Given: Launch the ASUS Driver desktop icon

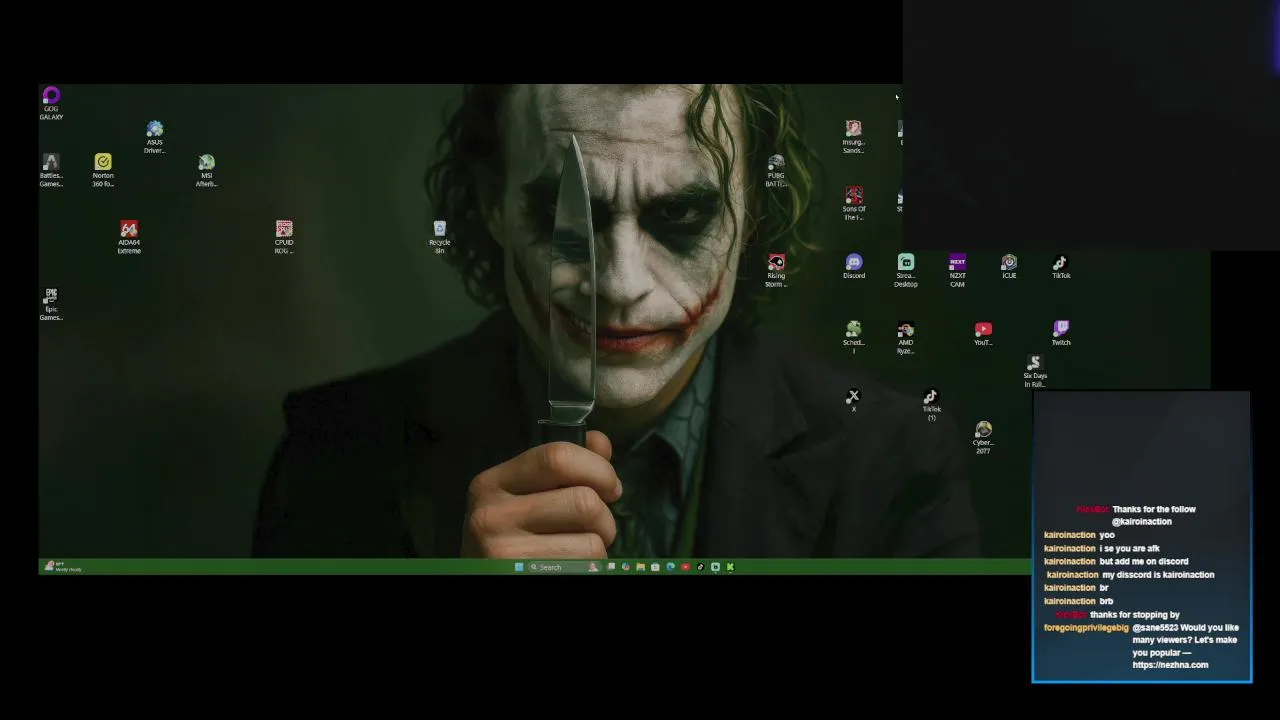Looking at the screenshot, I should point(154,137).
